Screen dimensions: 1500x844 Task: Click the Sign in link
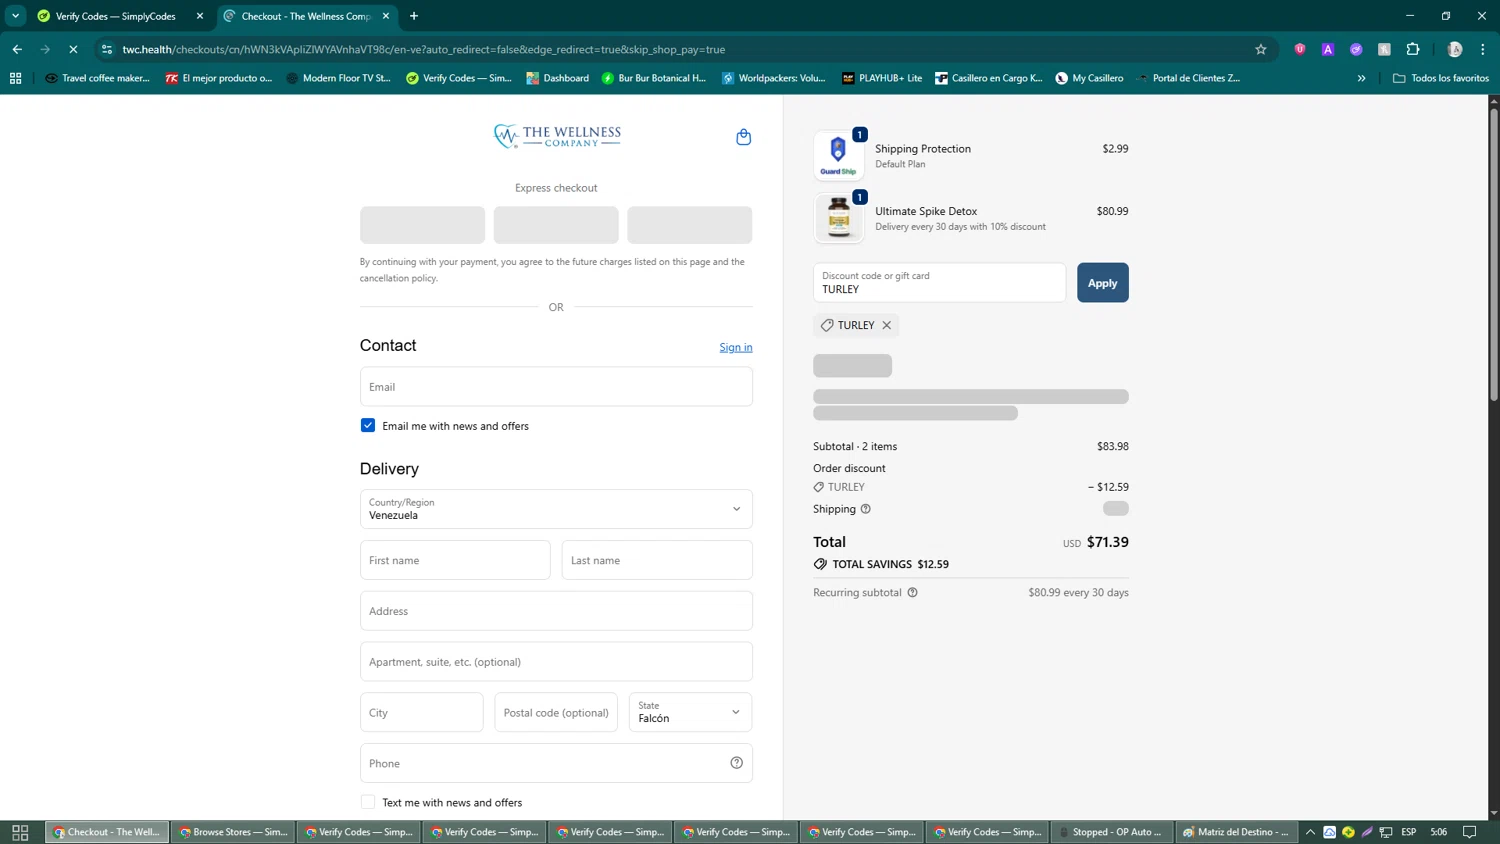click(736, 347)
